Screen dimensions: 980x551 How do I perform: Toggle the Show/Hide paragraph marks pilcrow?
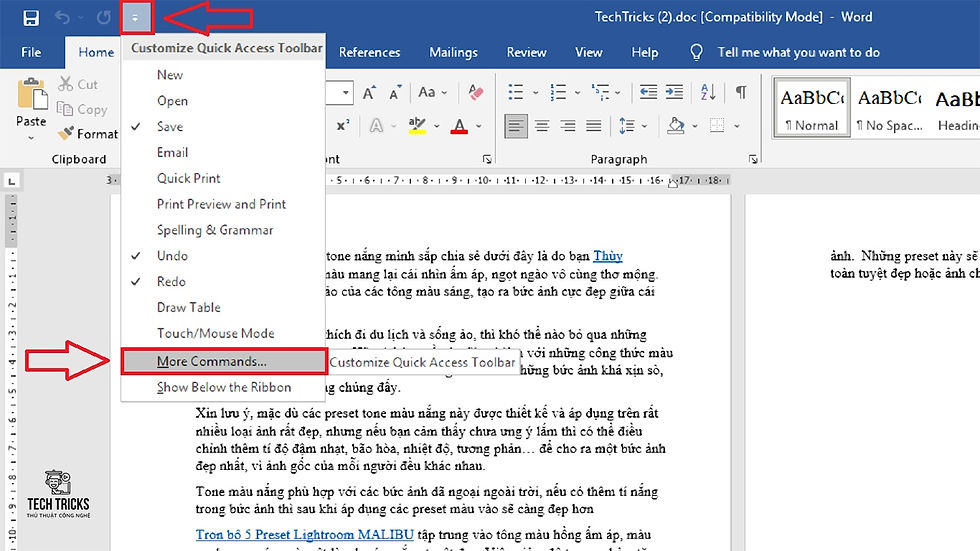(x=741, y=92)
